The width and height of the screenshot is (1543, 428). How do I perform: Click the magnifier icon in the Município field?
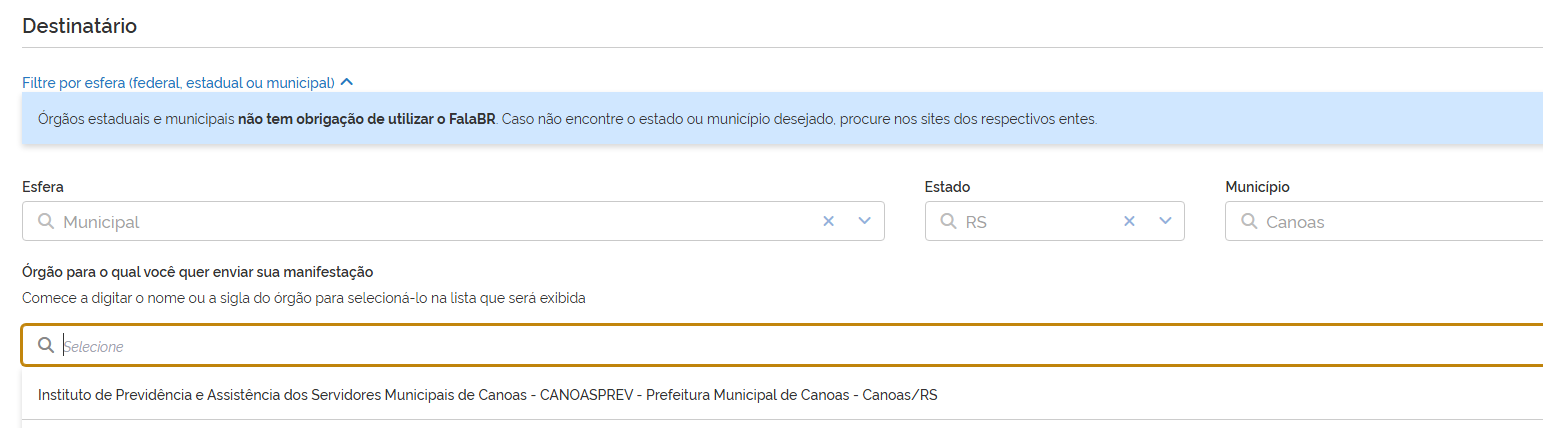coord(1248,222)
